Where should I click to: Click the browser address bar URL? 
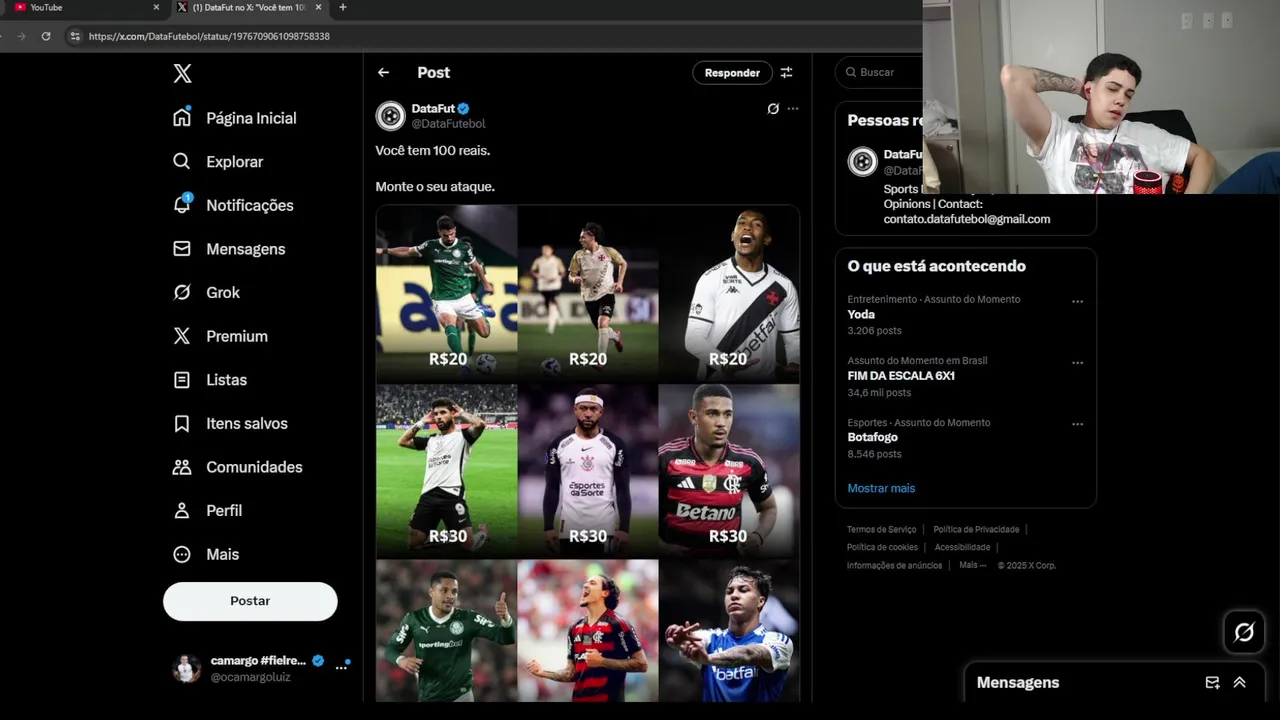pyautogui.click(x=209, y=36)
